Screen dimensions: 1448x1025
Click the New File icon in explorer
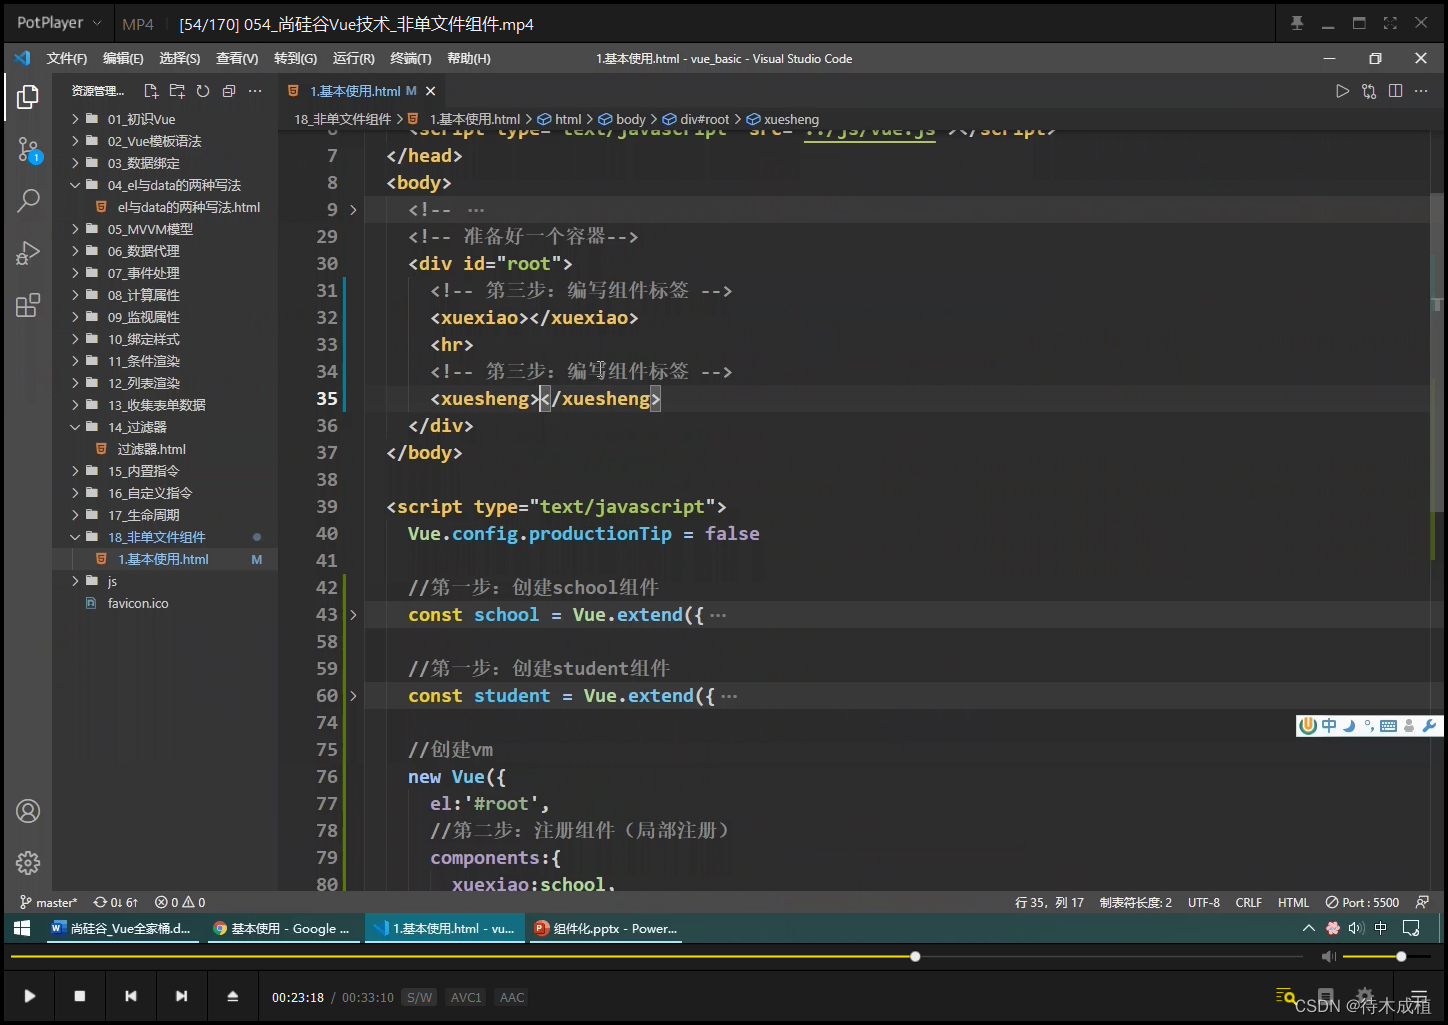pyautogui.click(x=151, y=91)
